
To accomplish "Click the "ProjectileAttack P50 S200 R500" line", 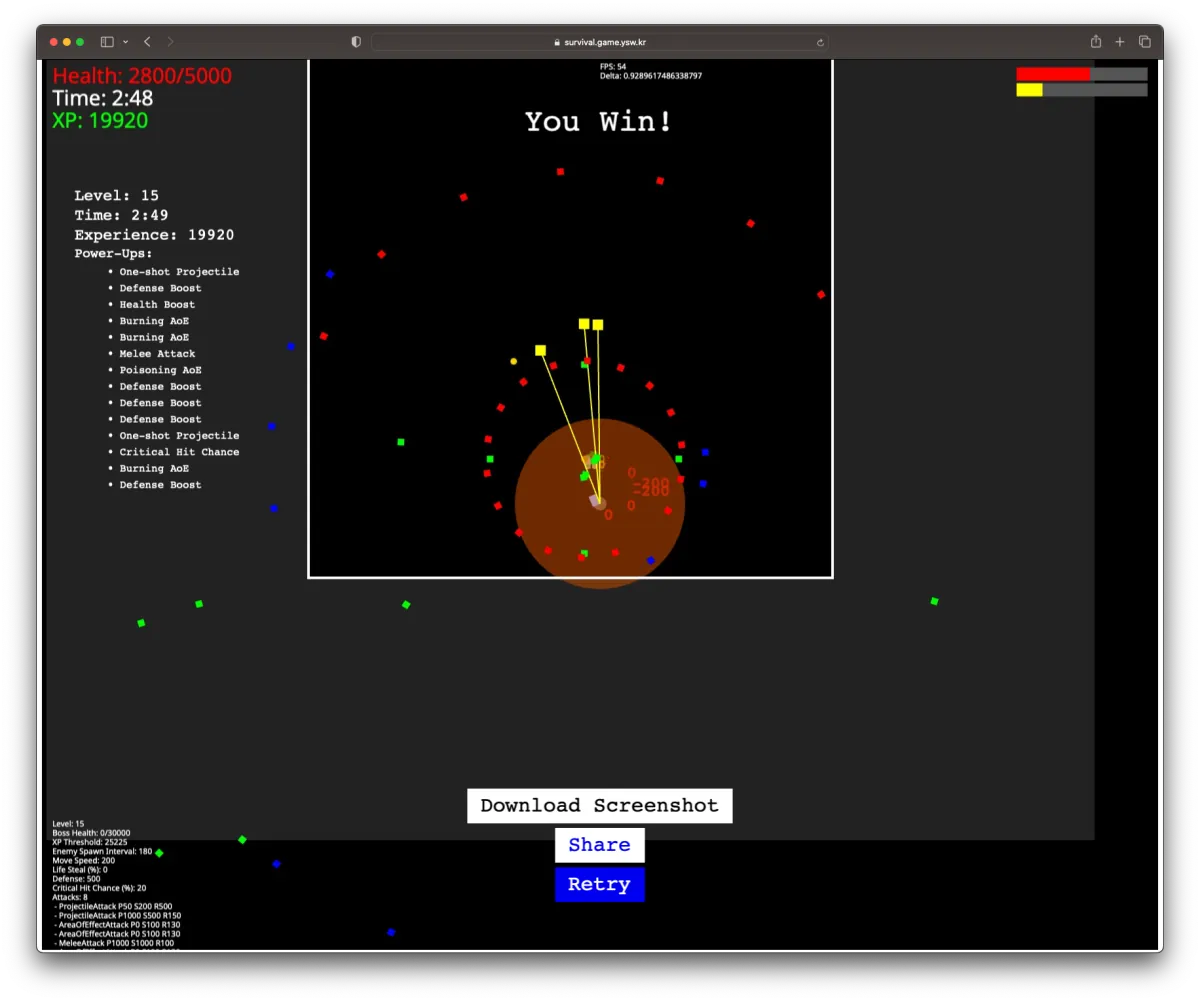I will [114, 906].
